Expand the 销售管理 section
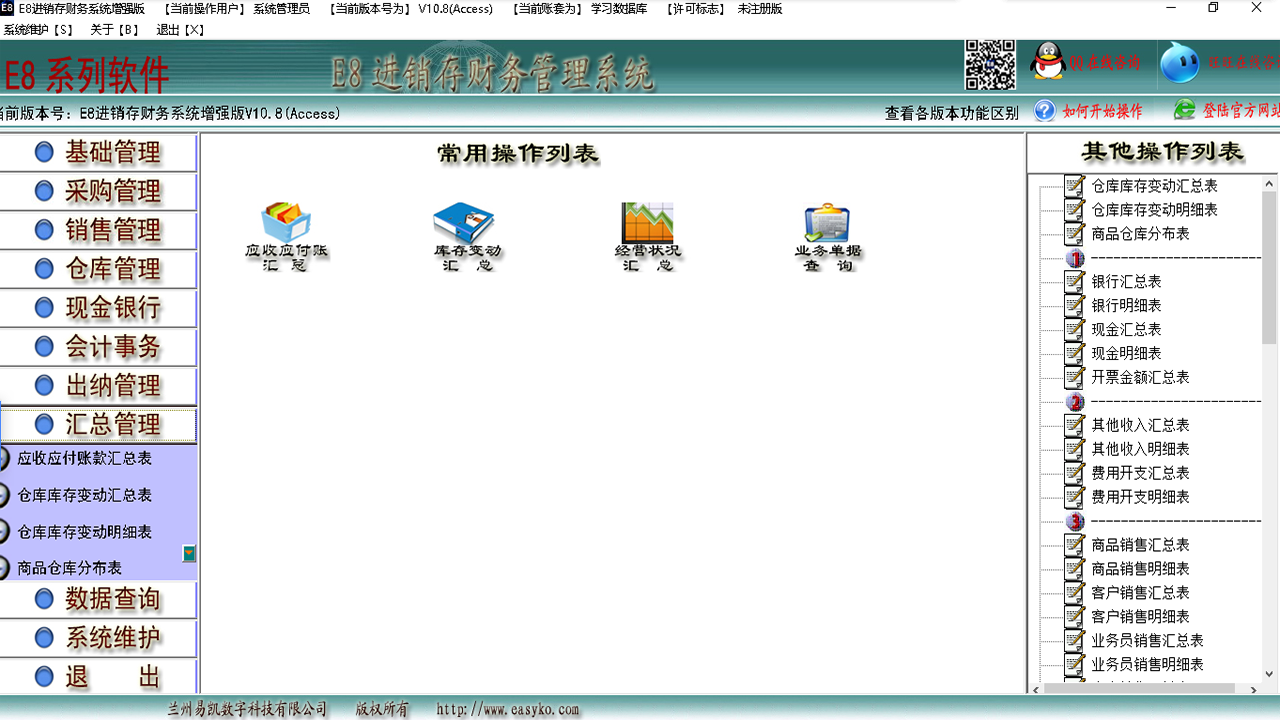The image size is (1280, 720). point(97,229)
